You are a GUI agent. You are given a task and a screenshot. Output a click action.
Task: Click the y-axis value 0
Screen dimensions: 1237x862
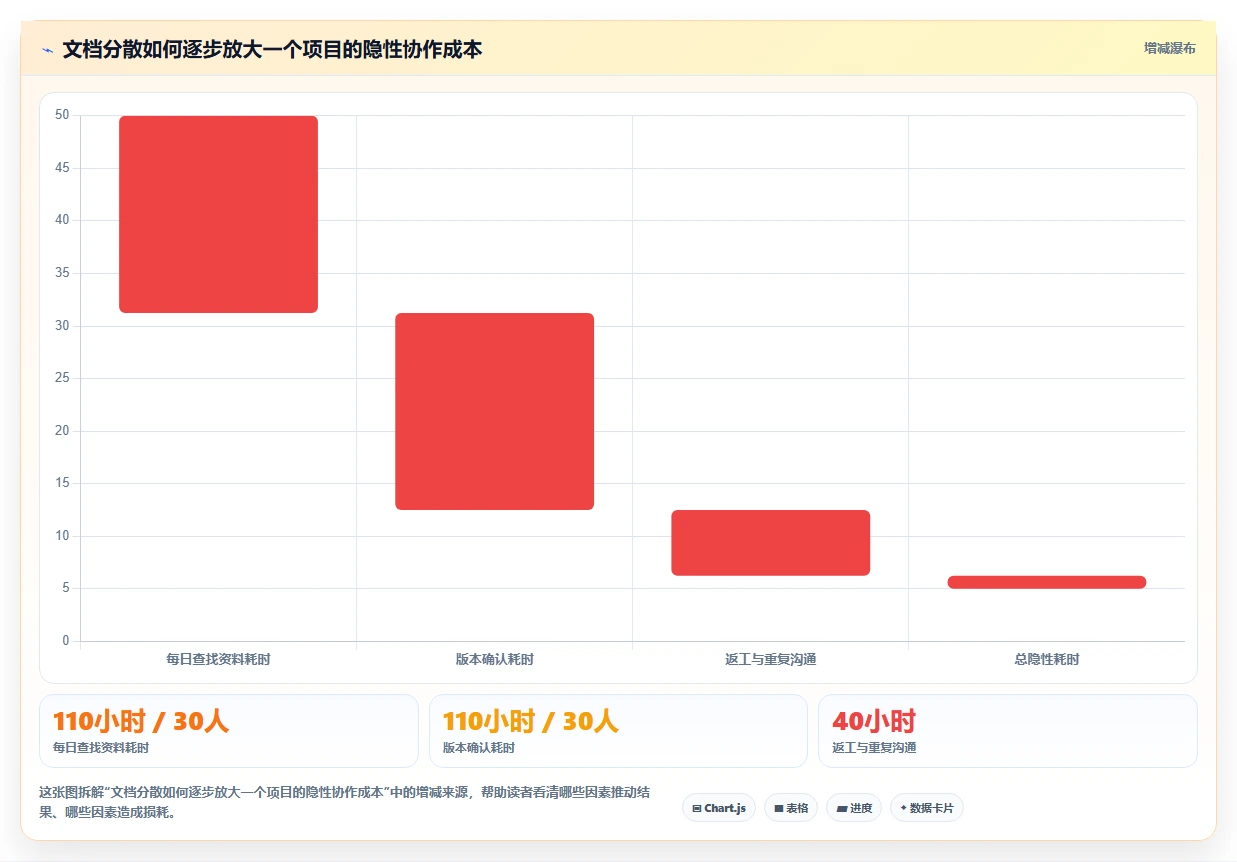[66, 641]
